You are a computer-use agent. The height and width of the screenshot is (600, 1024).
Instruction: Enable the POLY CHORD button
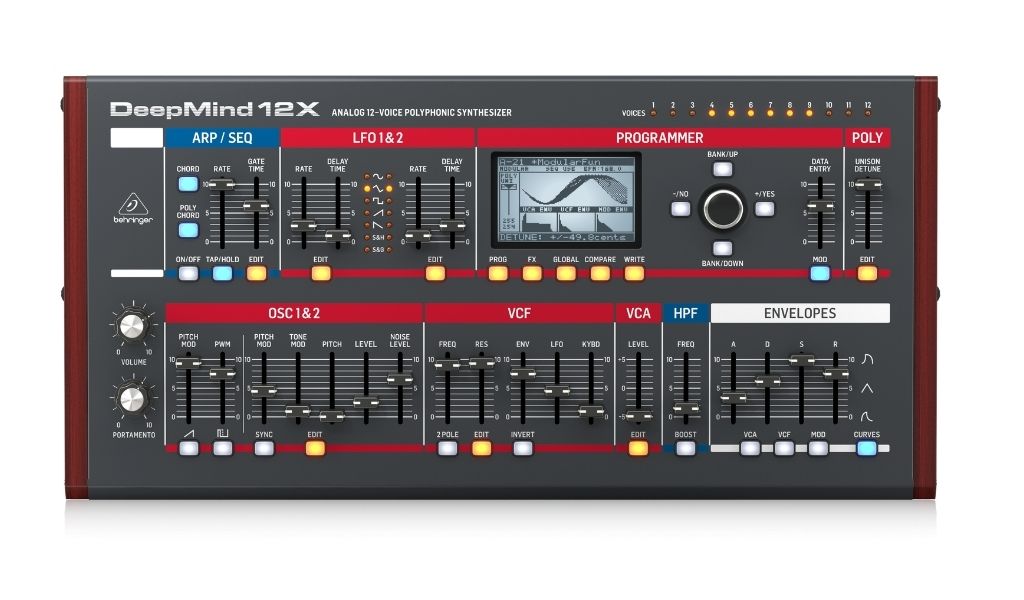point(188,230)
